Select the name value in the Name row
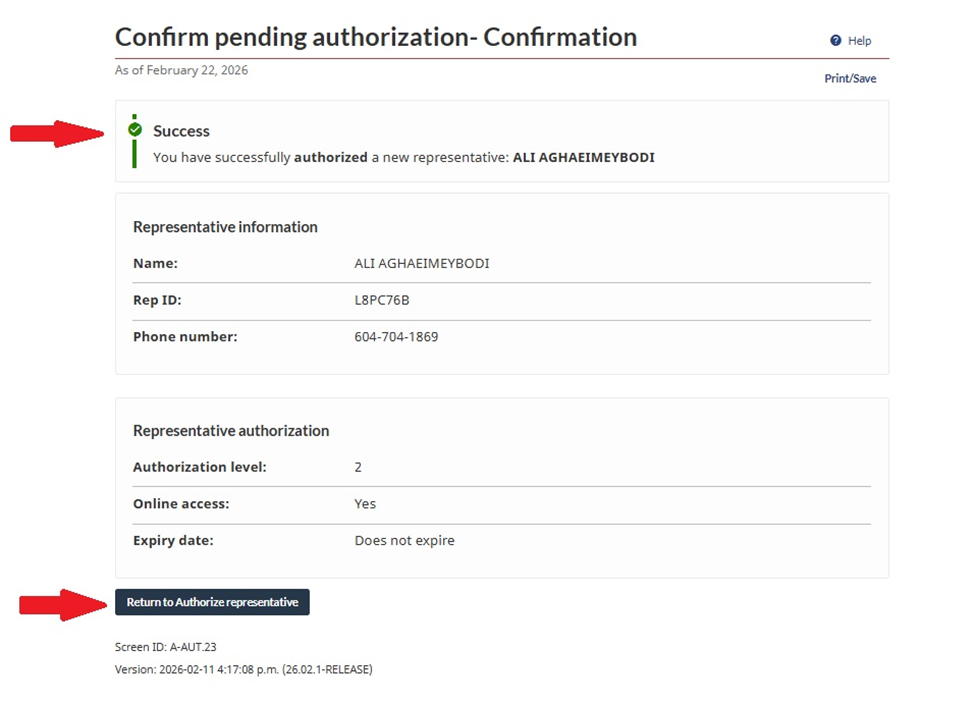 [x=421, y=264]
